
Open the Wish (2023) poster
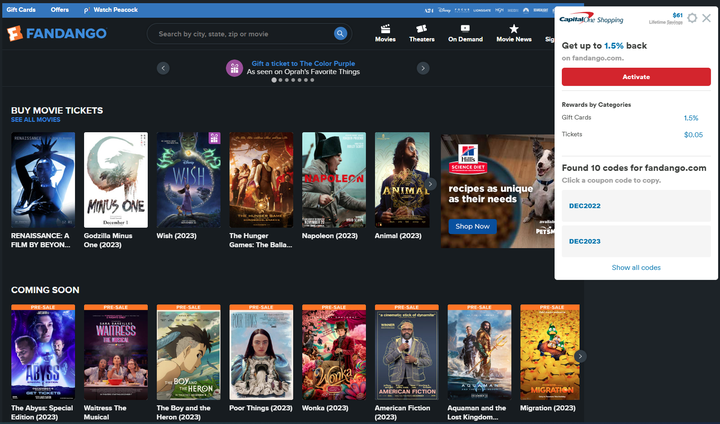point(188,180)
